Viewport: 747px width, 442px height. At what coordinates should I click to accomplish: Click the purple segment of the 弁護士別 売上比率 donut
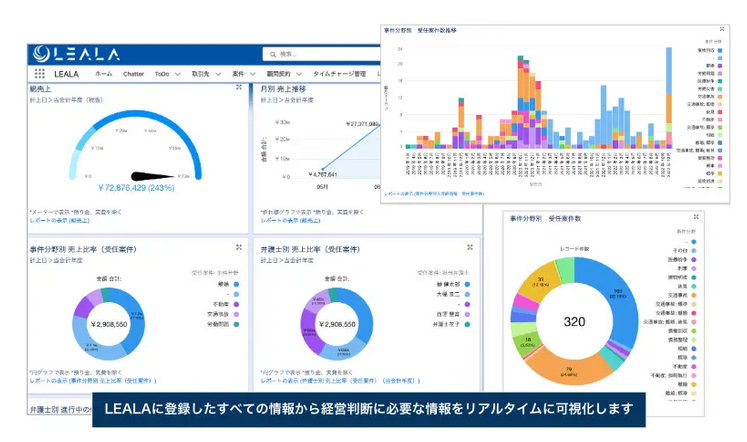[309, 334]
